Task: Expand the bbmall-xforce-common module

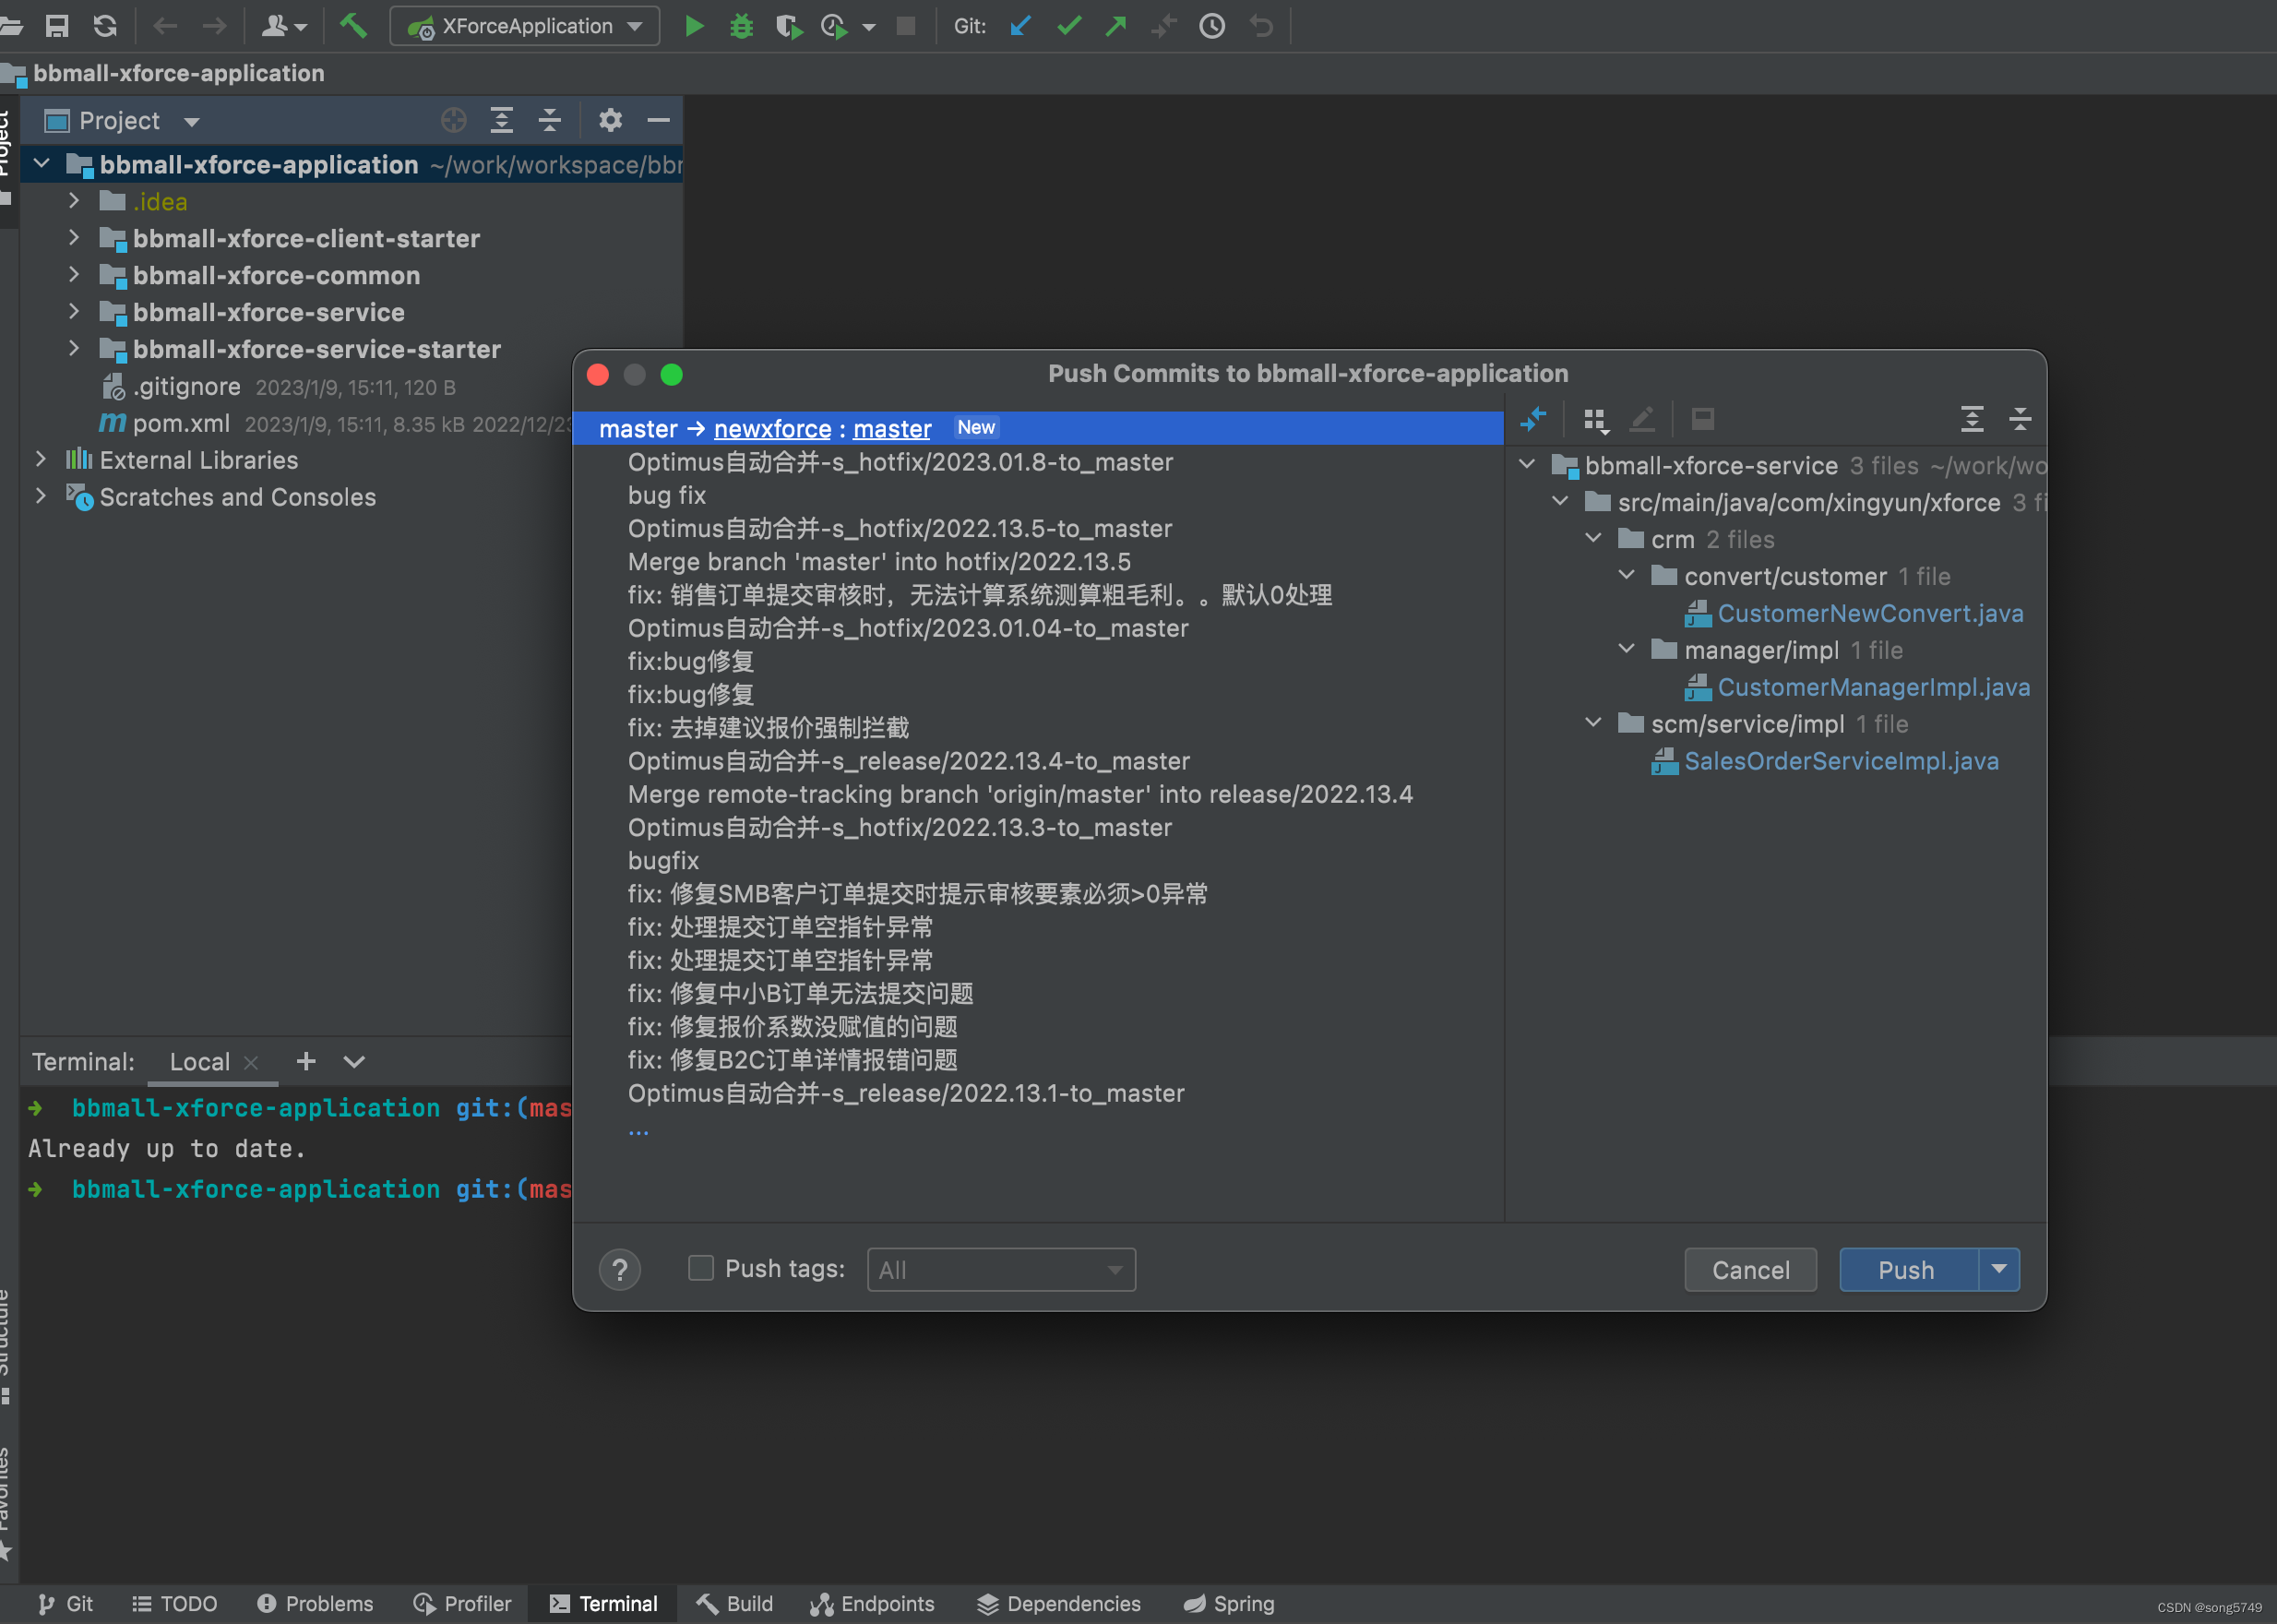Action: click(73, 275)
